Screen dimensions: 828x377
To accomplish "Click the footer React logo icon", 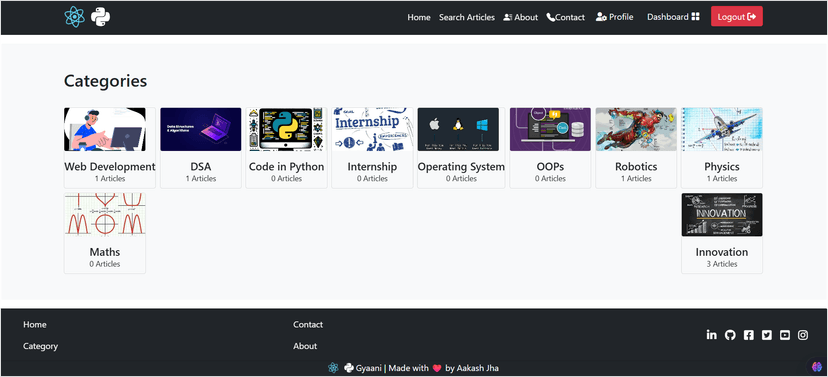I will coord(333,368).
